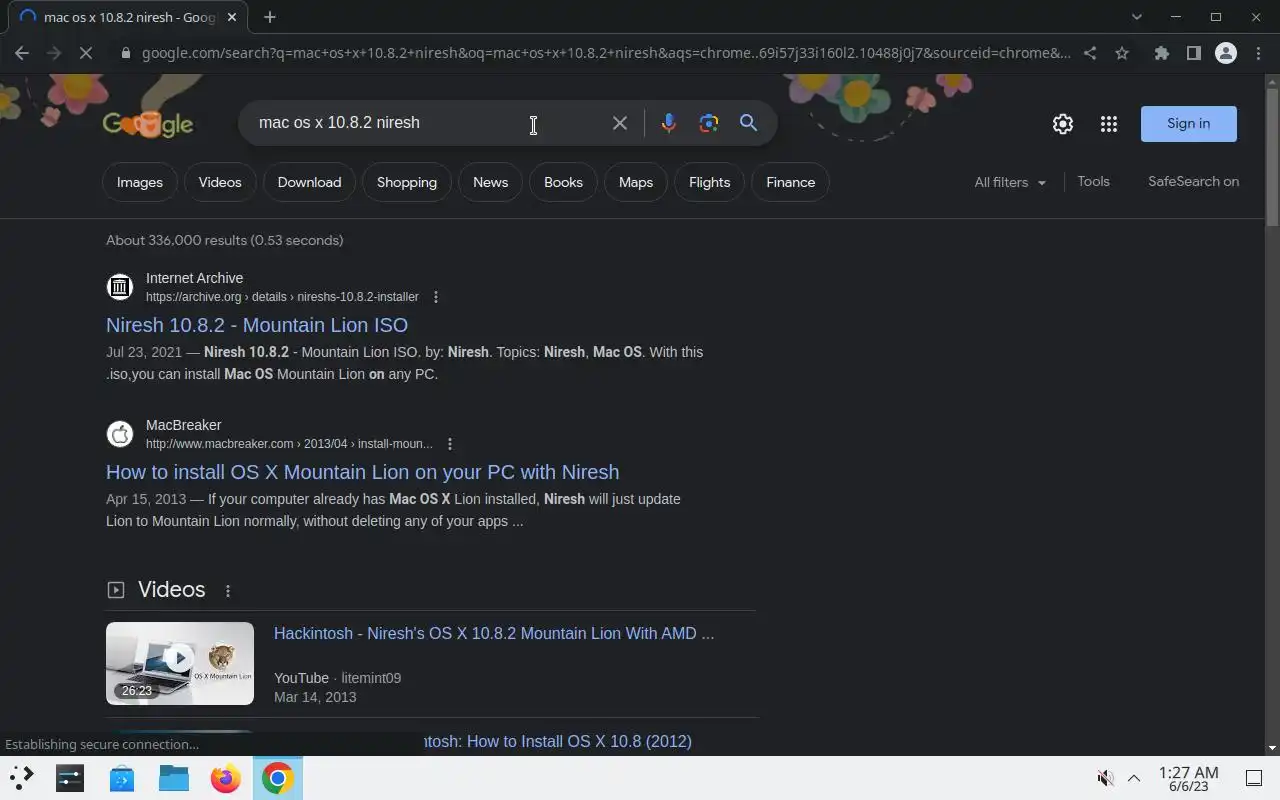Share this page from address bar
This screenshot has height=800, width=1280.
pyautogui.click(x=1090, y=53)
